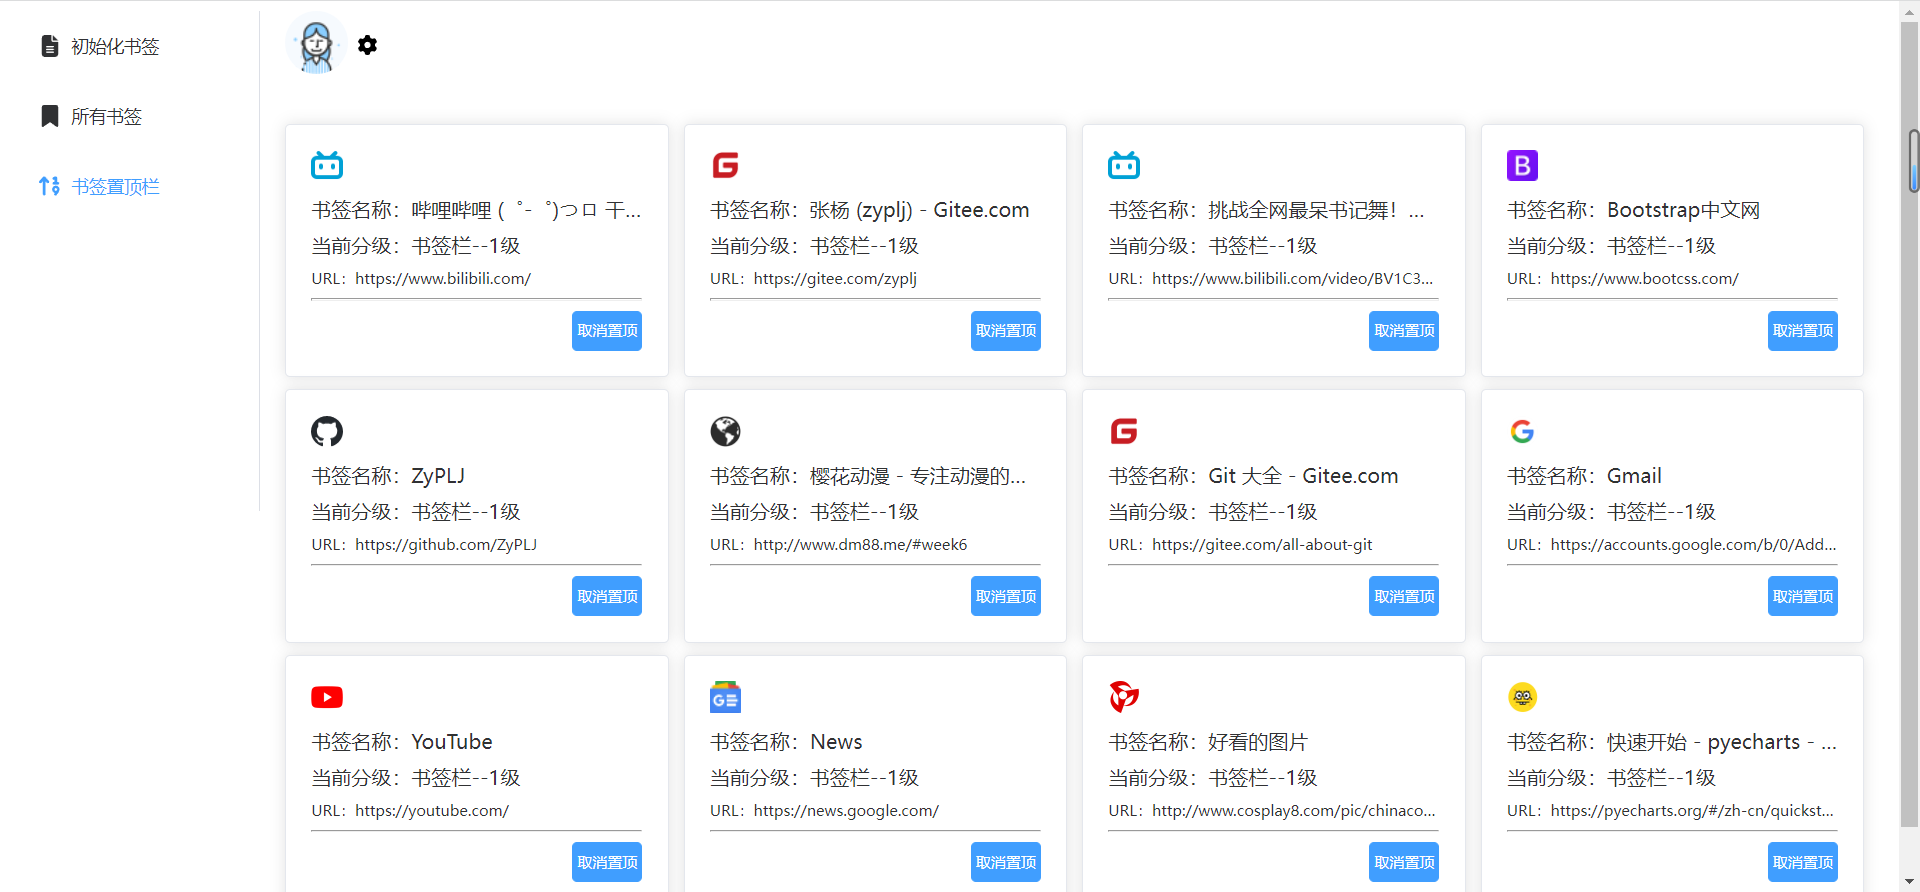The image size is (1920, 892).
Task: Click the 初始化书签 document icon
Action: point(49,46)
